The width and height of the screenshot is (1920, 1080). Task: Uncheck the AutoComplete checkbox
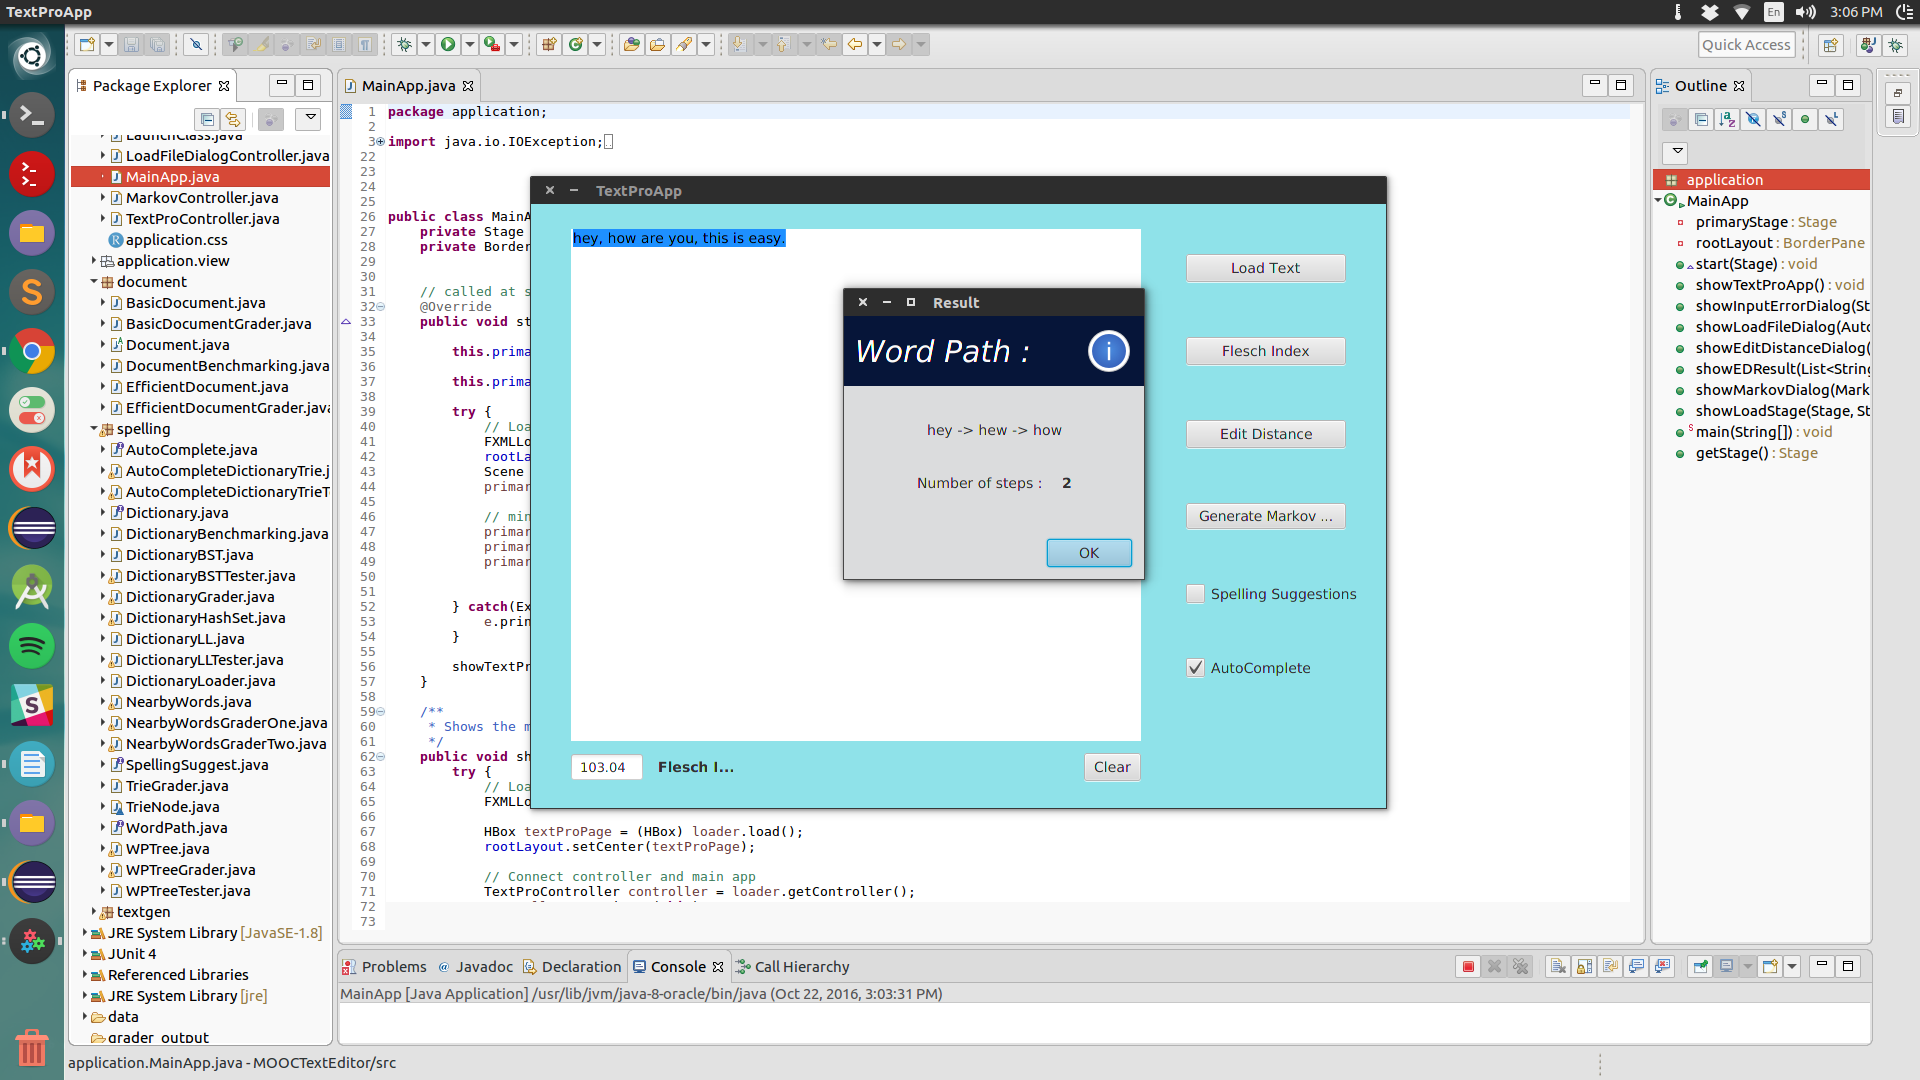click(1195, 668)
